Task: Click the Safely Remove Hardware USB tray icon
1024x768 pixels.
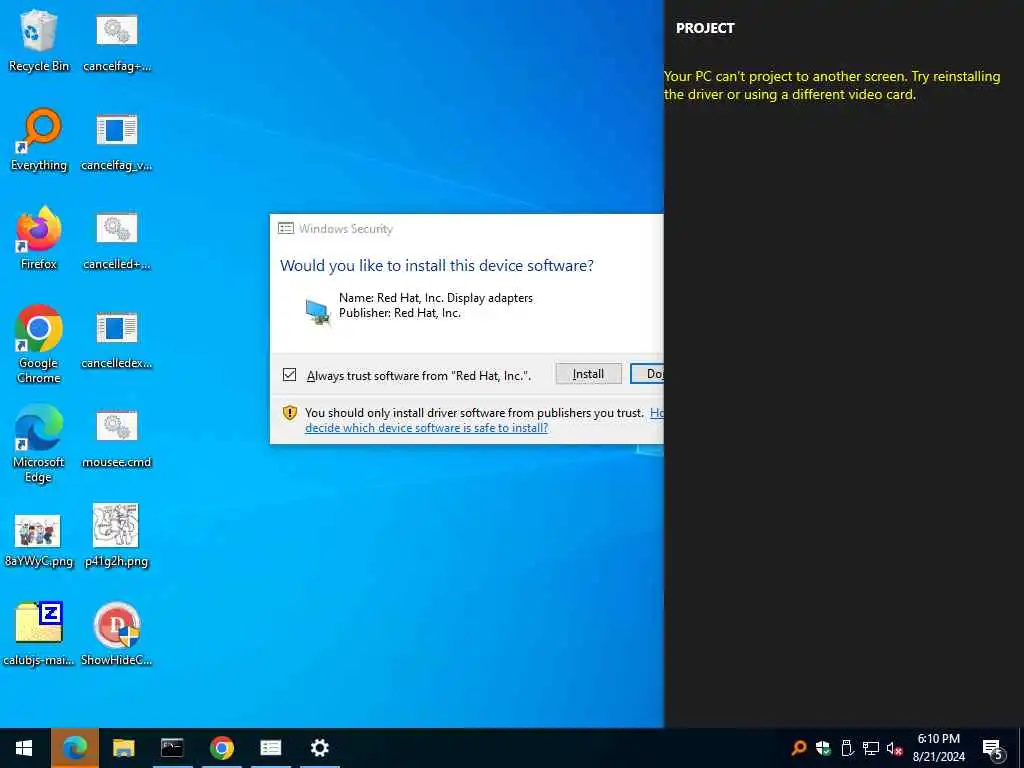Action: coord(847,748)
